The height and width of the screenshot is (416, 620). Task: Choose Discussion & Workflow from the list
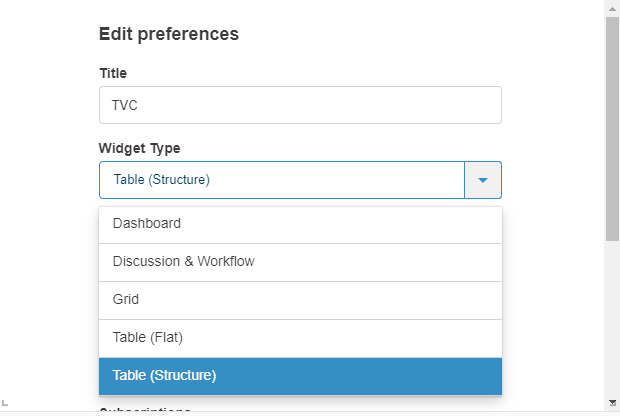[x=300, y=262]
